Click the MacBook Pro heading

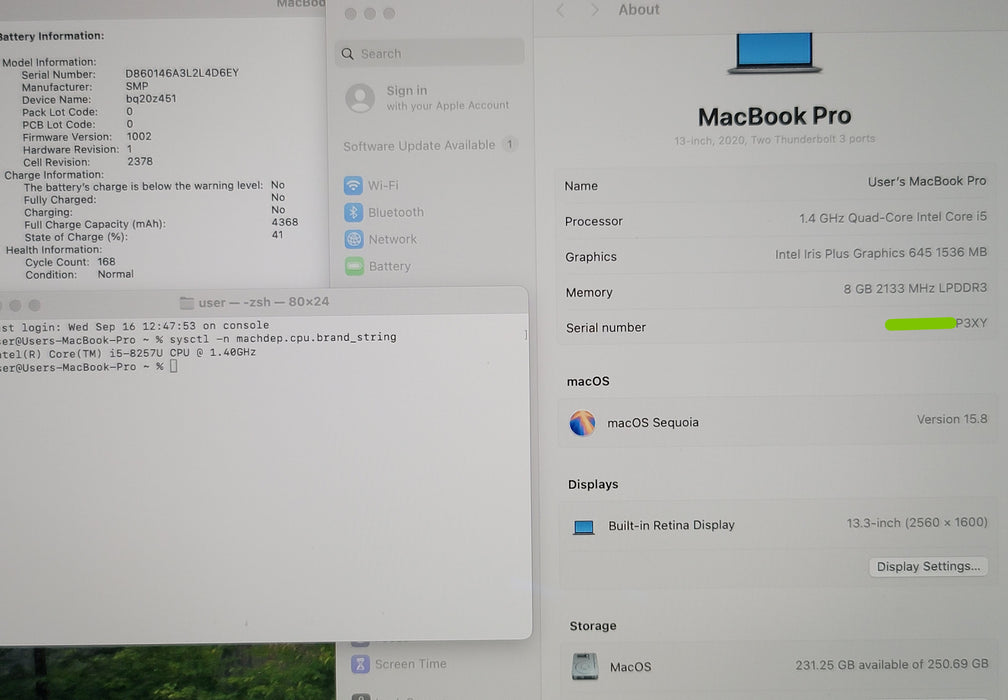click(775, 116)
